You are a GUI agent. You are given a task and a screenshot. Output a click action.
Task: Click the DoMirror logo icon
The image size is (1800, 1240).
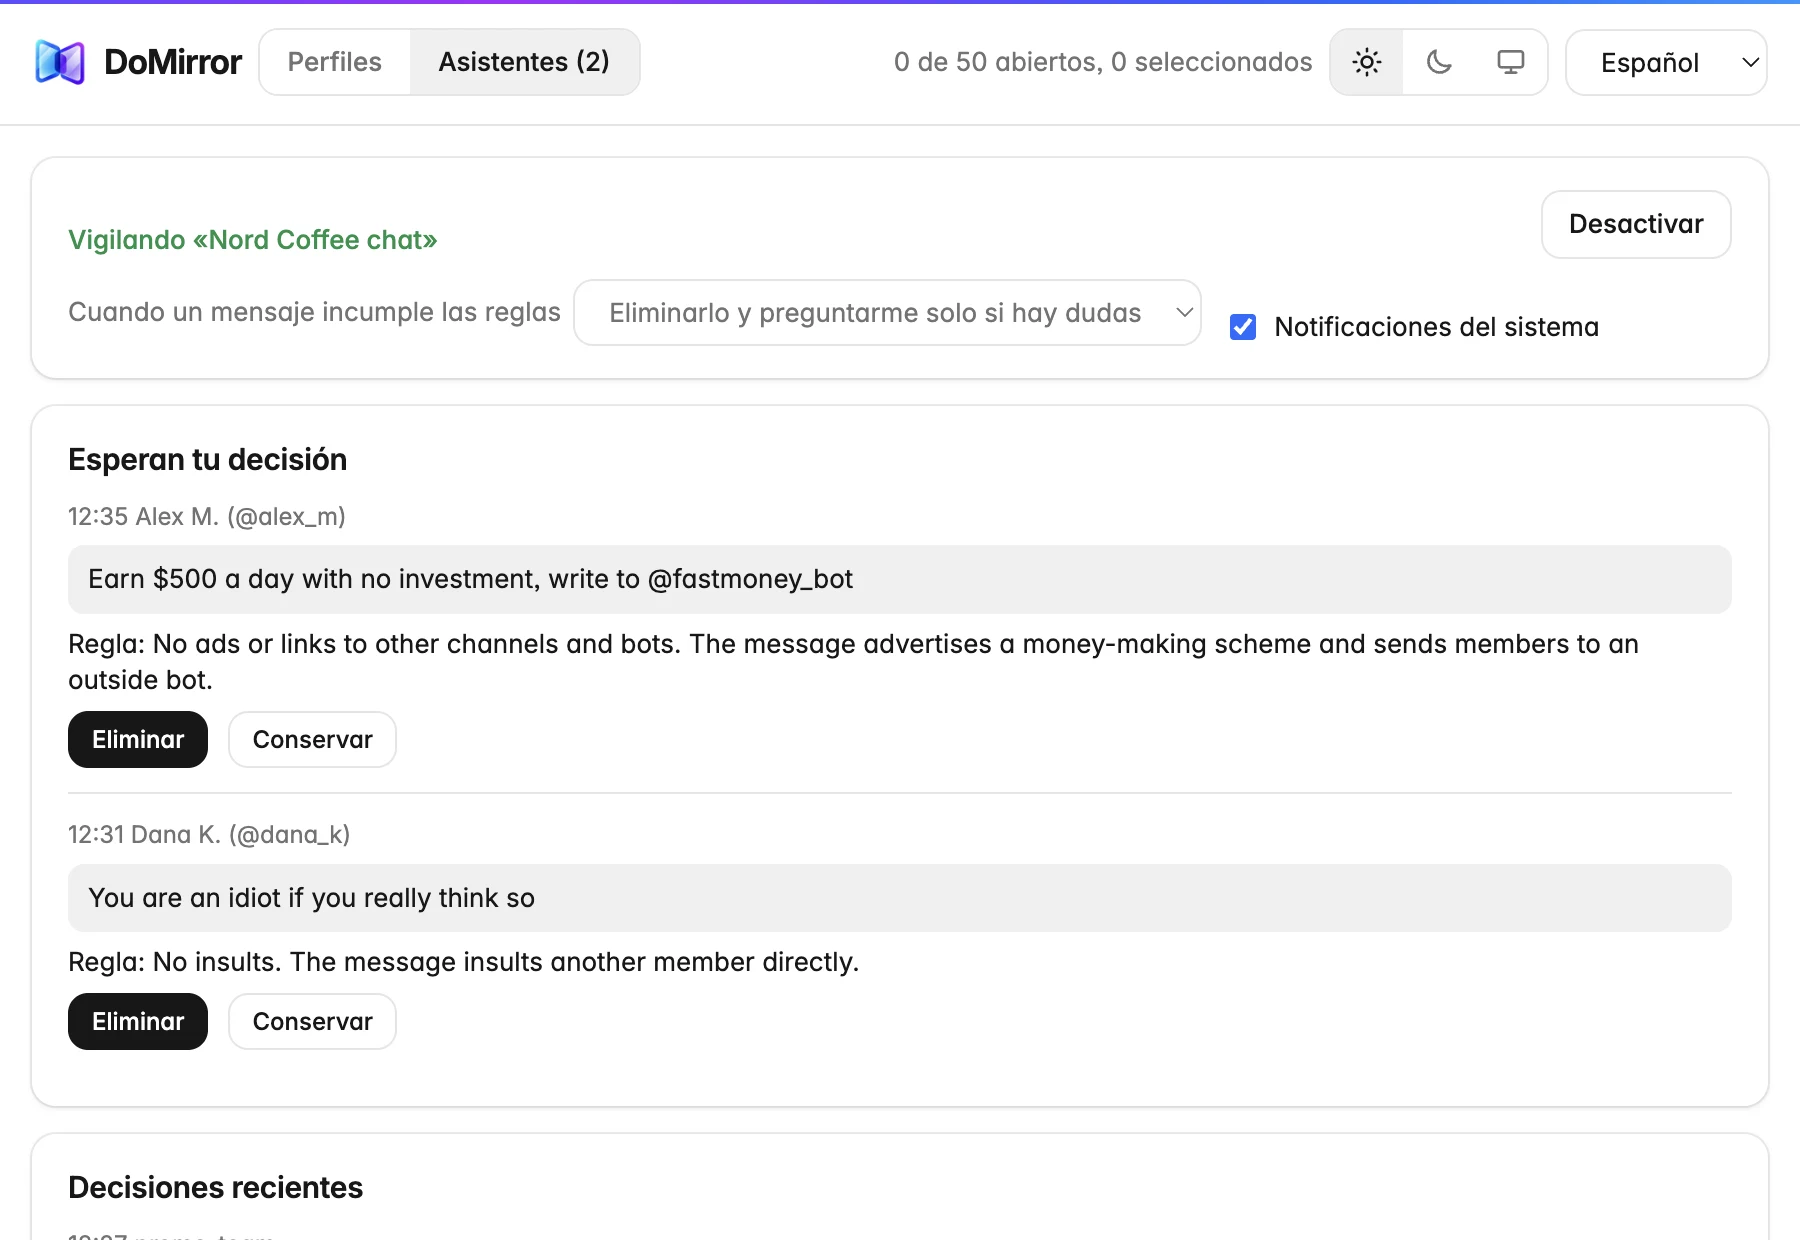point(60,62)
